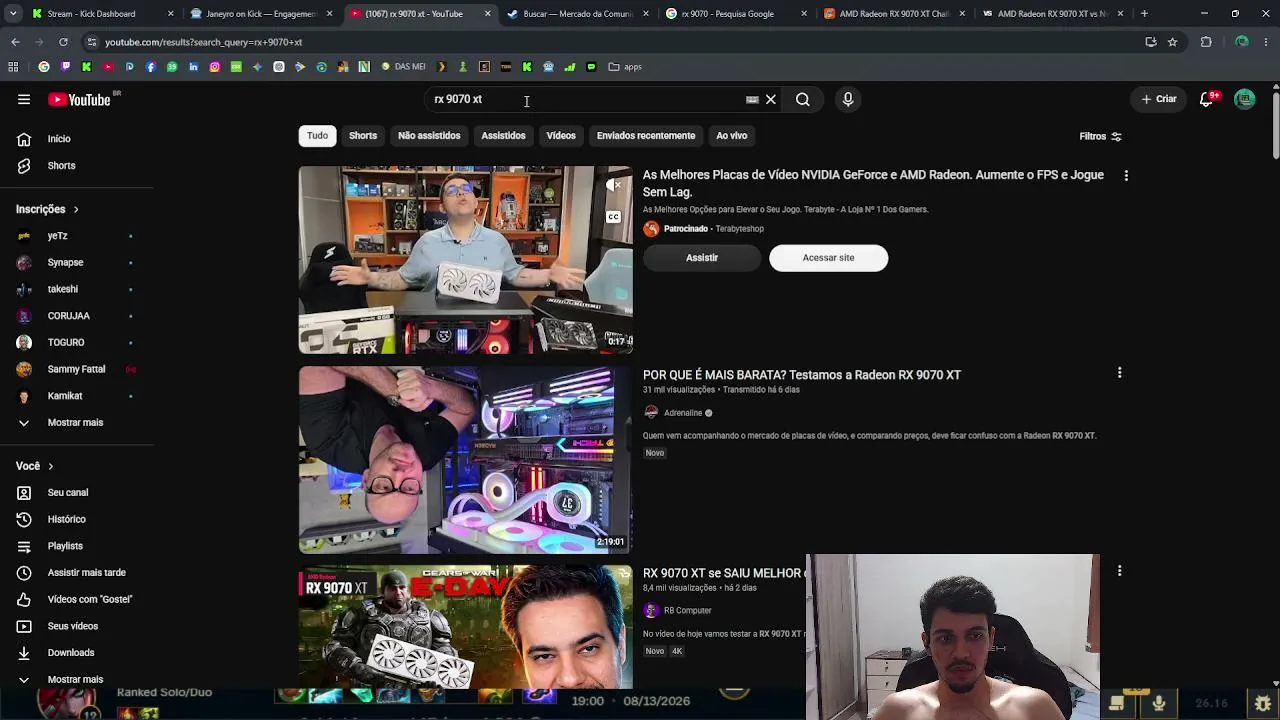Unmute the sponsored video preview
The image size is (1280, 720).
click(614, 185)
